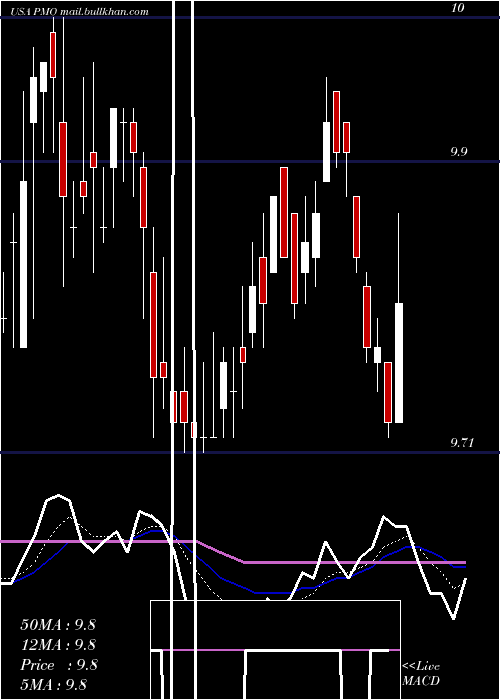The height and width of the screenshot is (700, 500).
Task: Click the 9.71 price level label
Action: (x=461, y=443)
